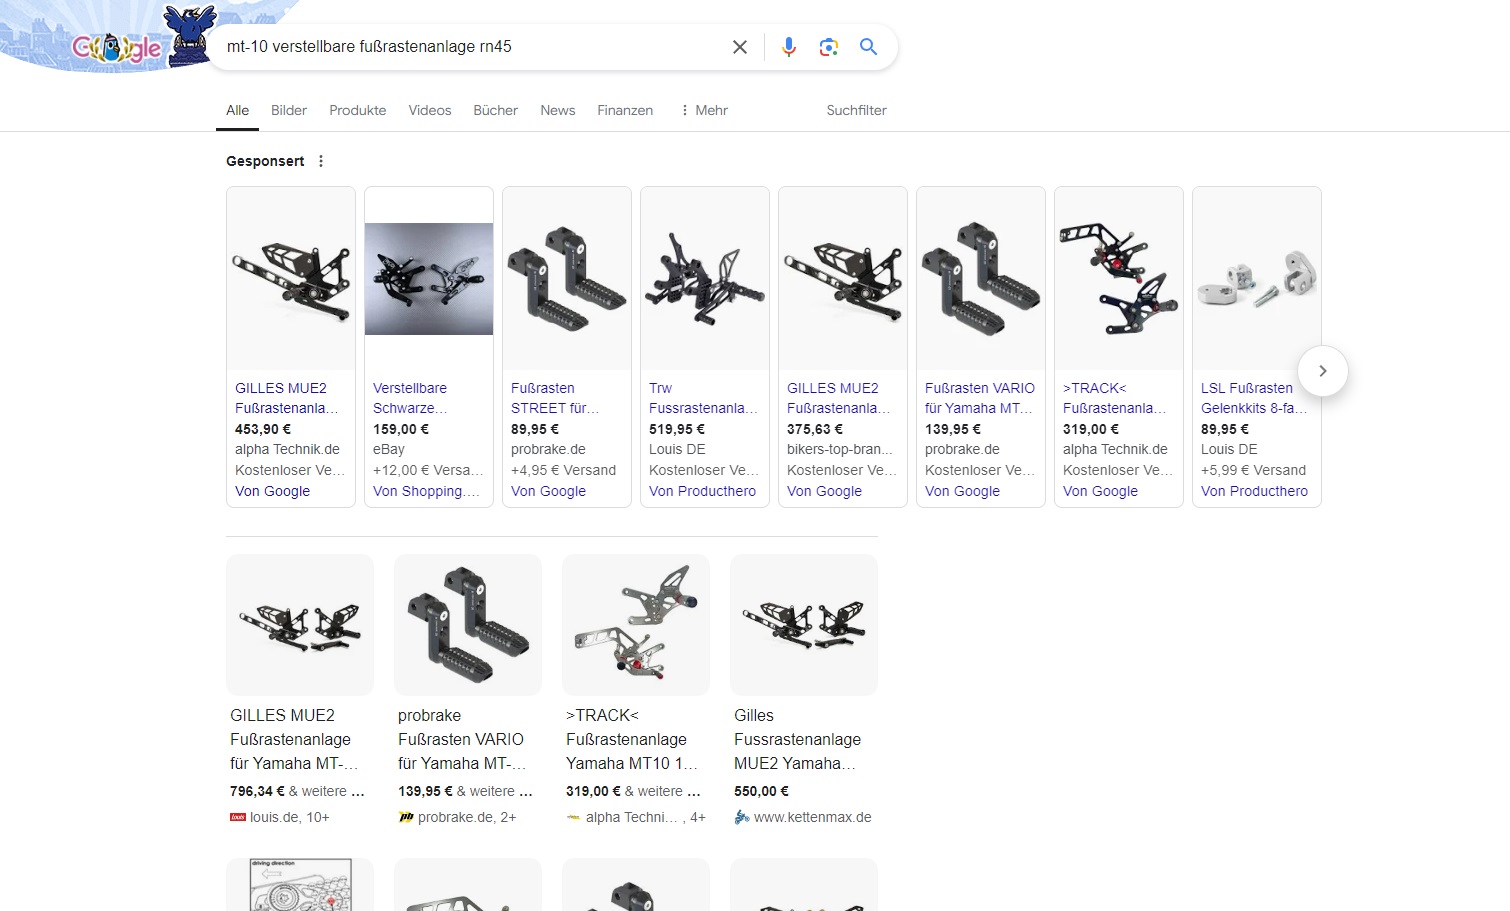1510x911 pixels.
Task: Select the News tab
Action: pyautogui.click(x=557, y=110)
